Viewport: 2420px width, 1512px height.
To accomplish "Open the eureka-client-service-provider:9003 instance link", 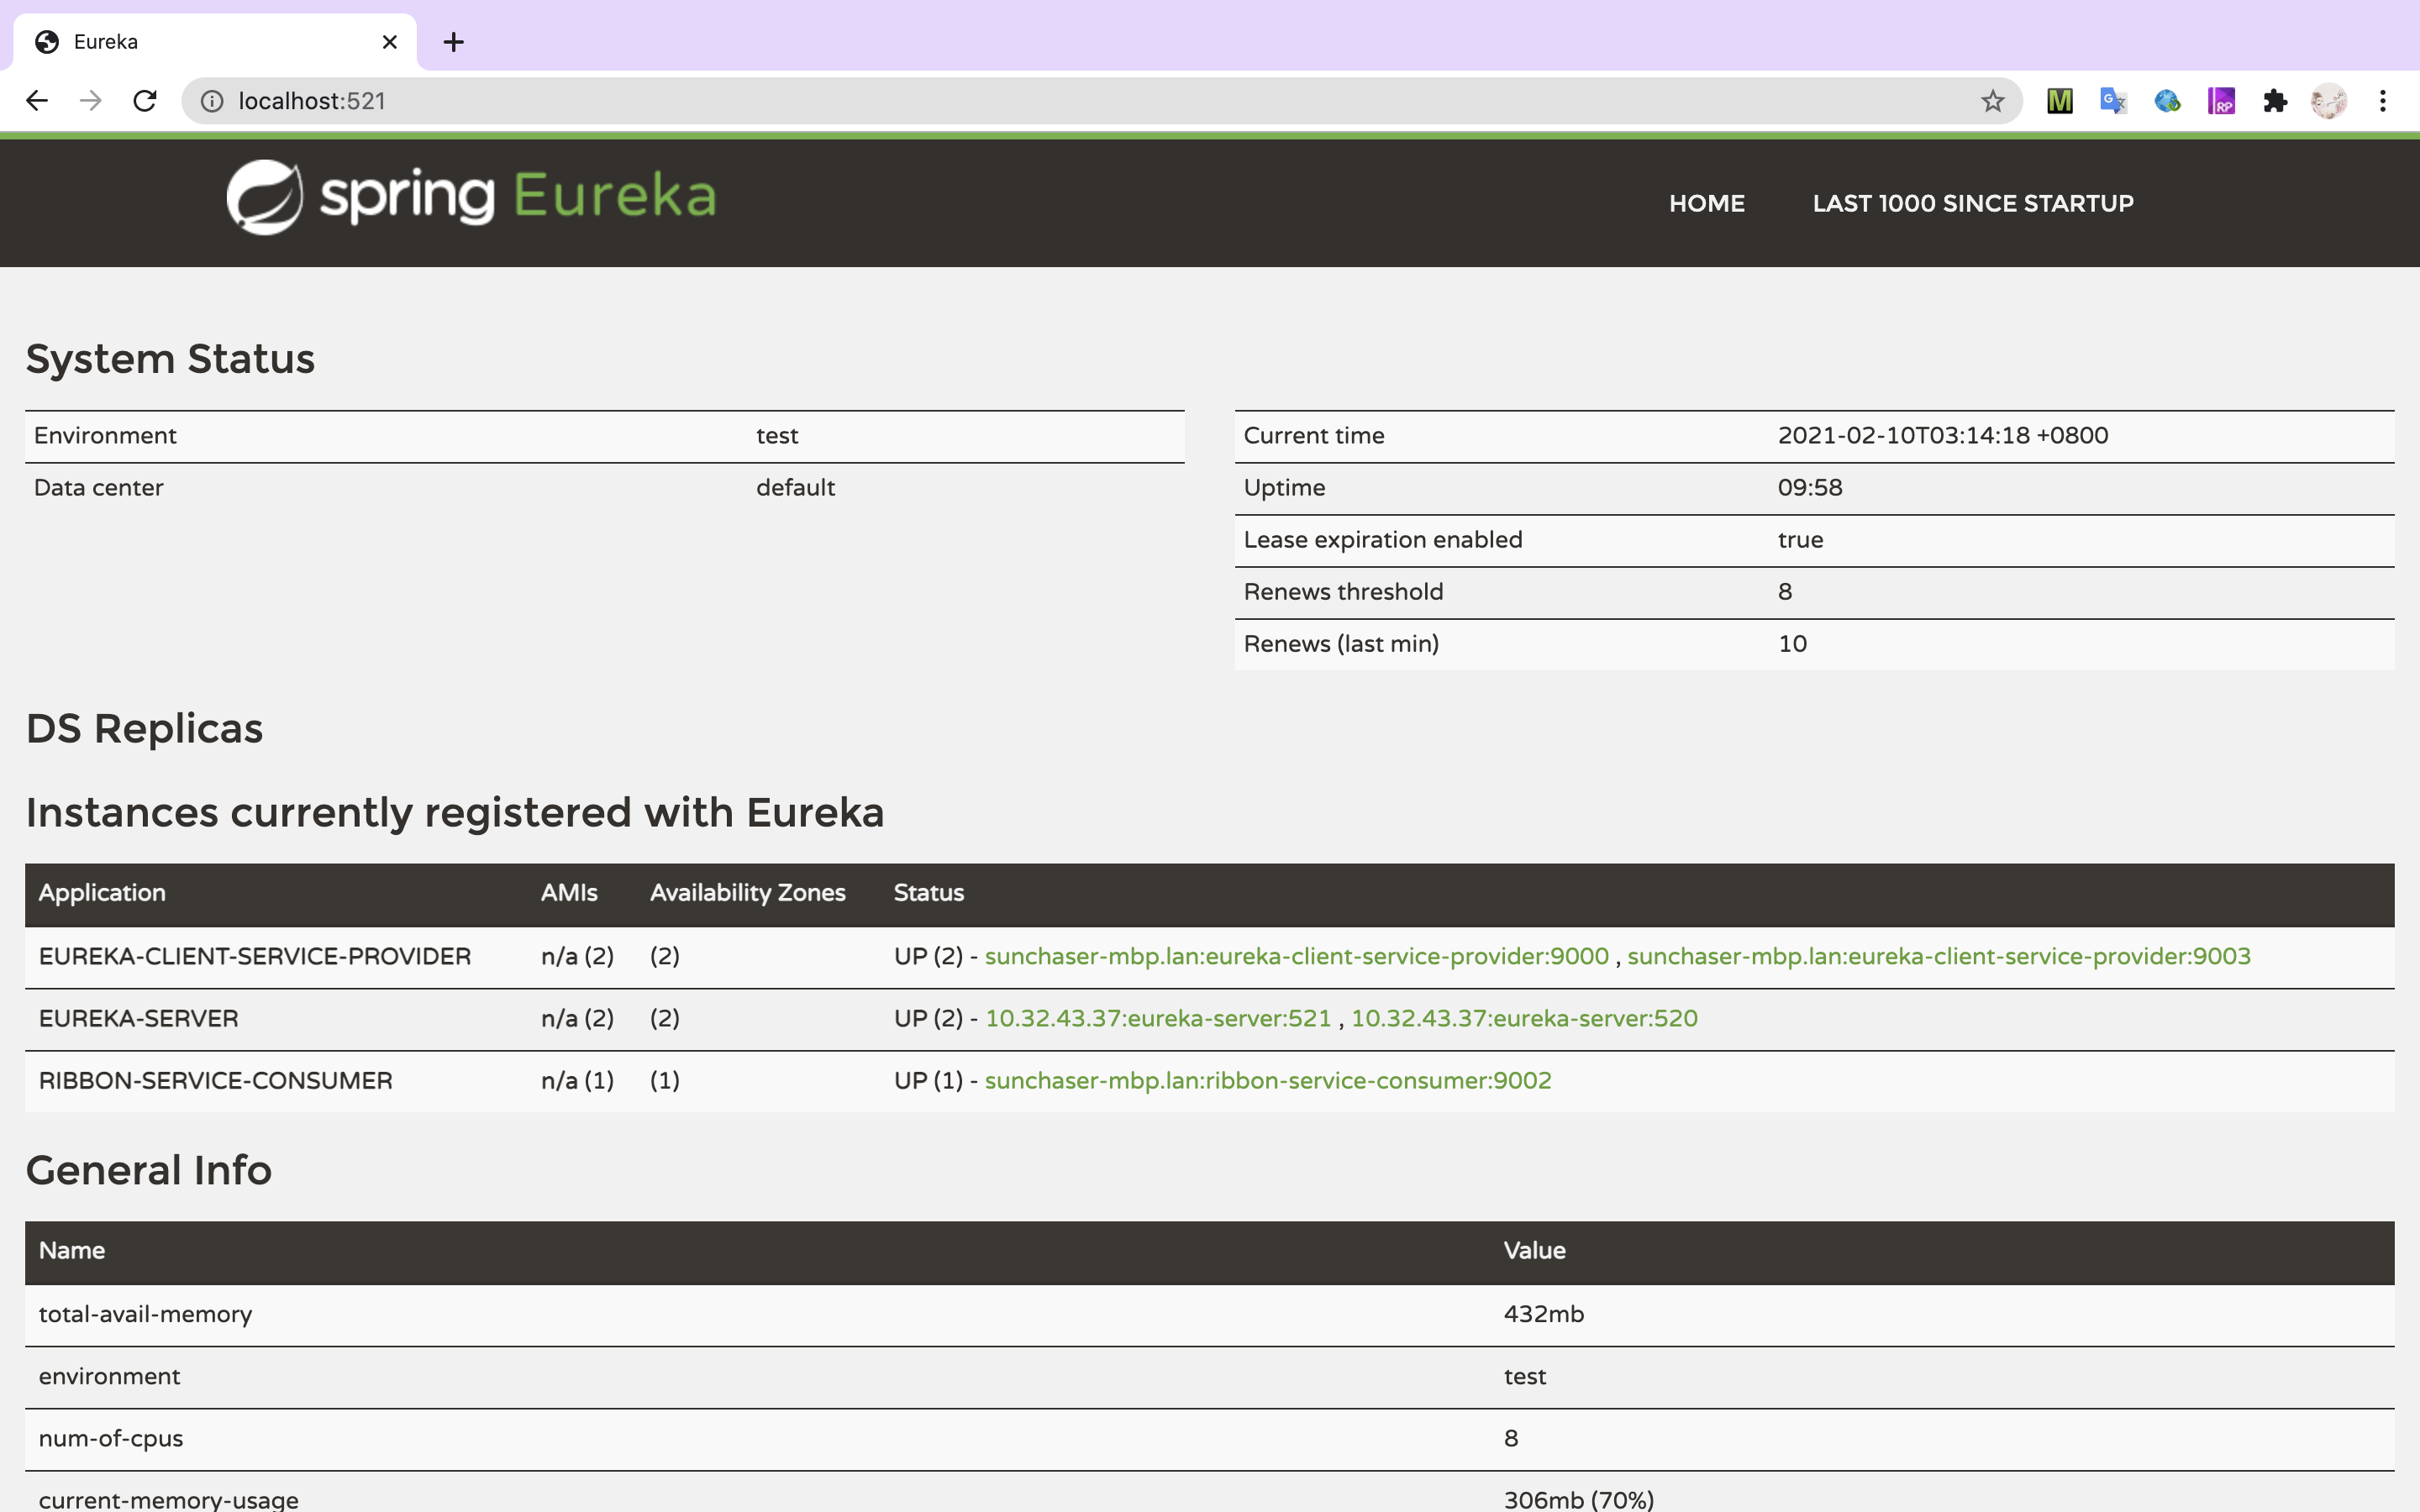I will [1938, 956].
